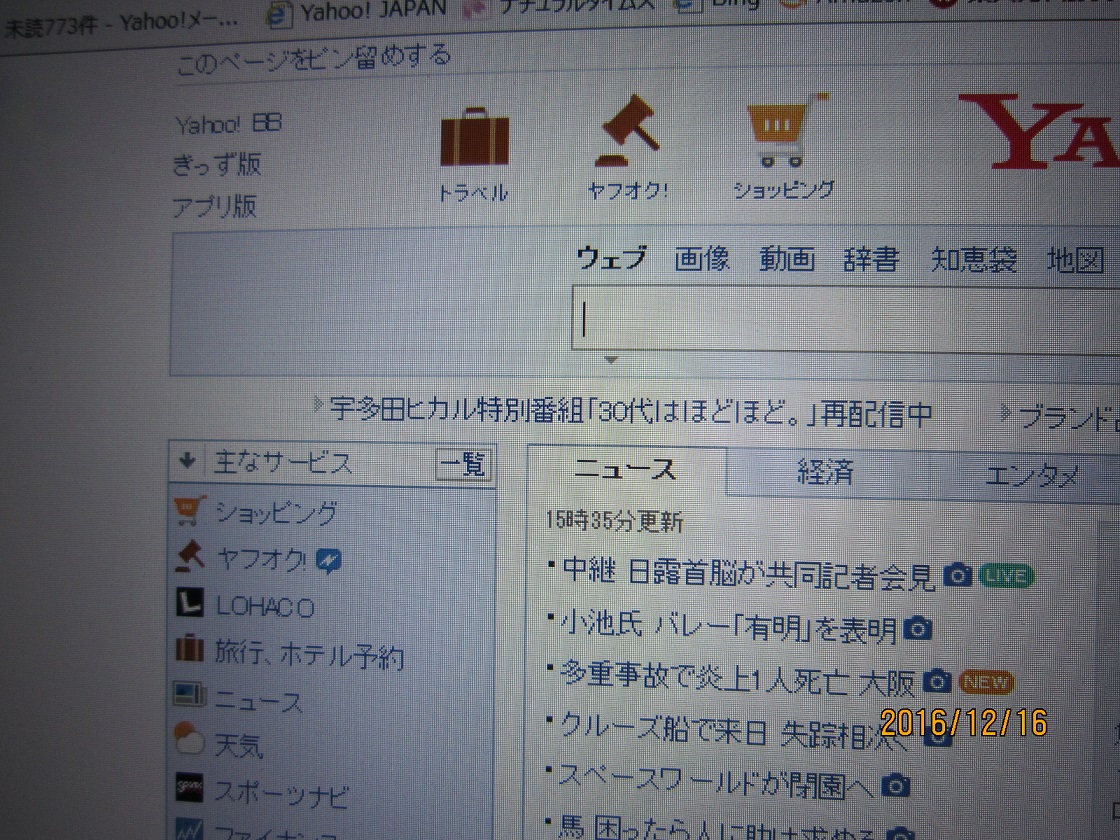
Task: Click inside the Yahoo search input field
Action: (840, 320)
